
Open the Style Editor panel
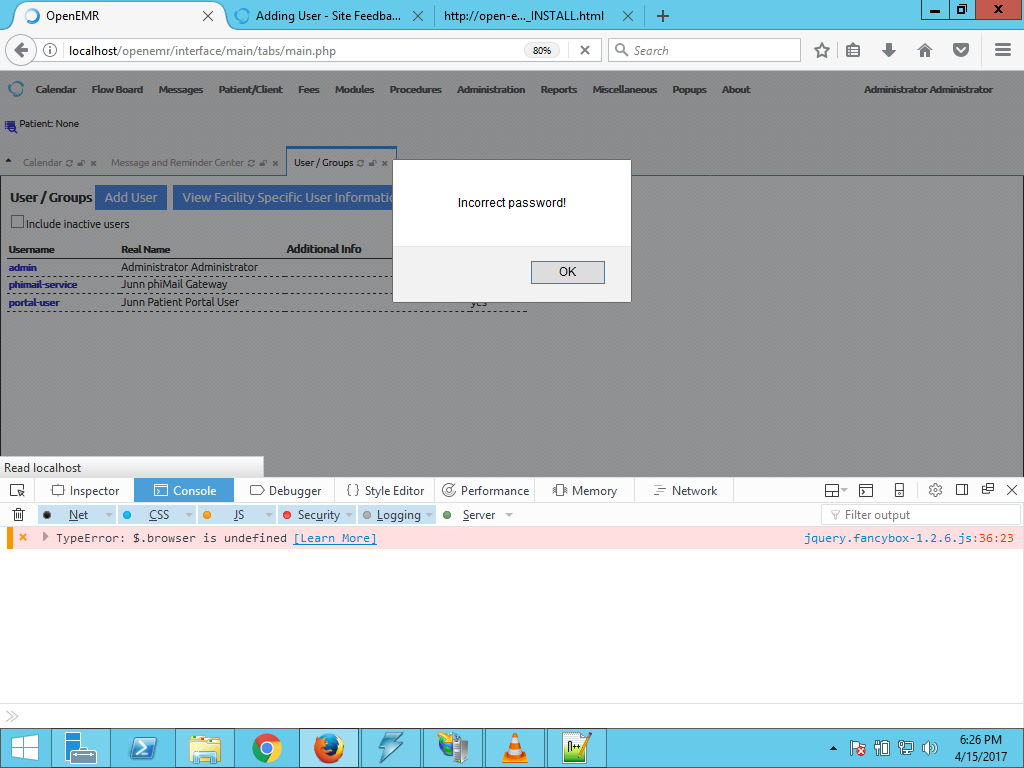pos(385,490)
